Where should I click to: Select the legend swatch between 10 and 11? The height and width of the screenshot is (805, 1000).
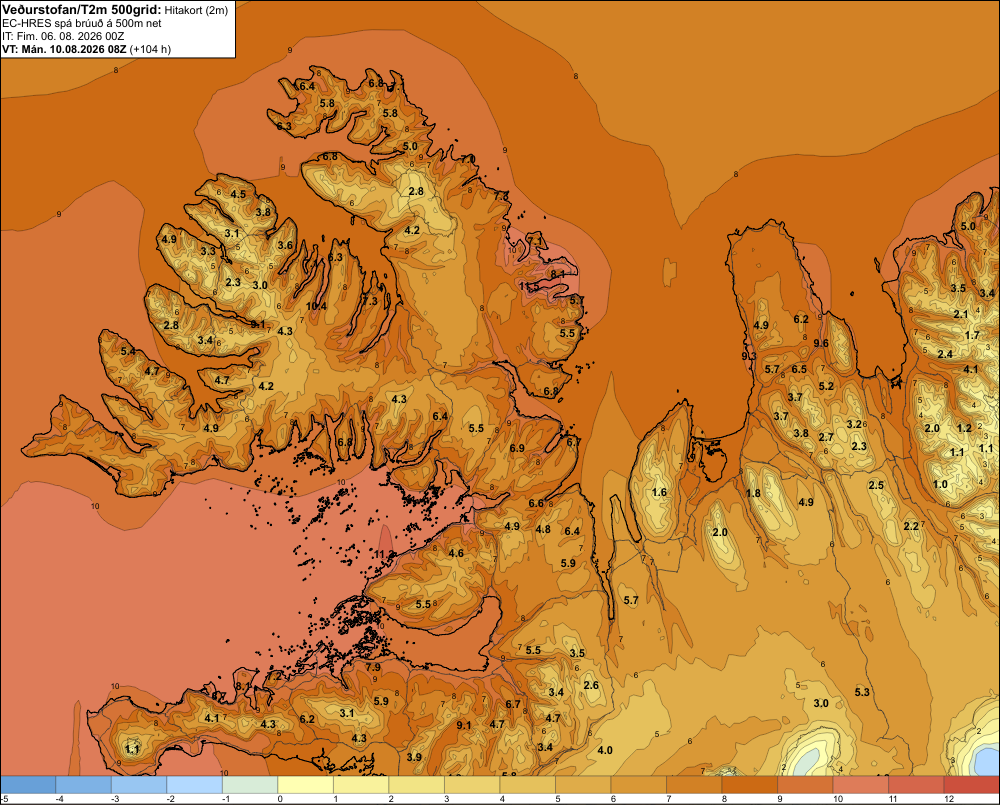coord(860,785)
